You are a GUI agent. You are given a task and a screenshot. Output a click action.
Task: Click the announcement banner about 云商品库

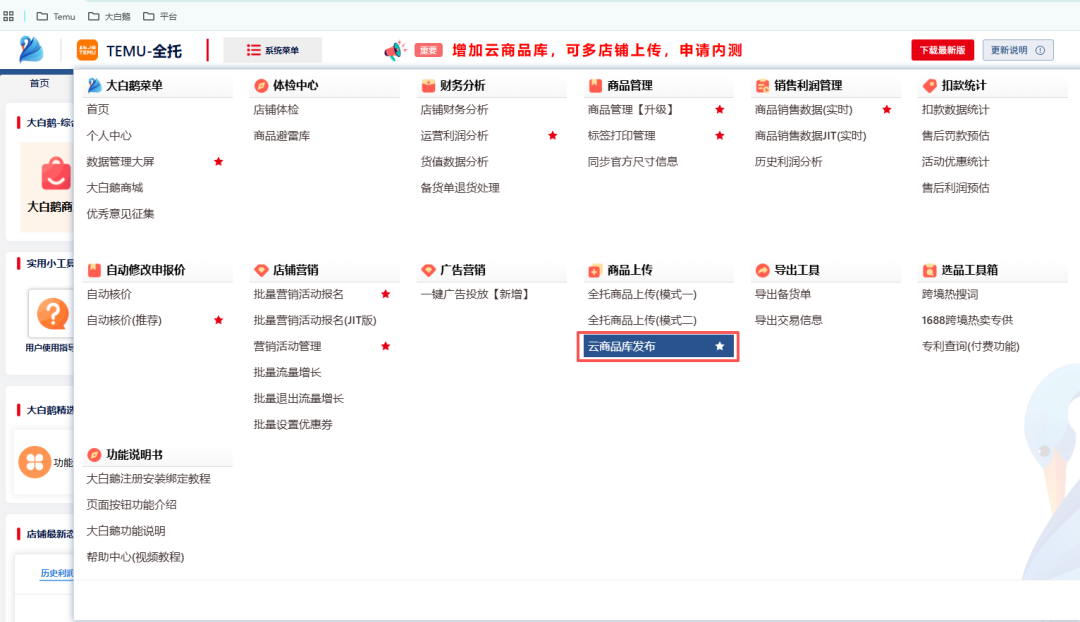point(596,50)
